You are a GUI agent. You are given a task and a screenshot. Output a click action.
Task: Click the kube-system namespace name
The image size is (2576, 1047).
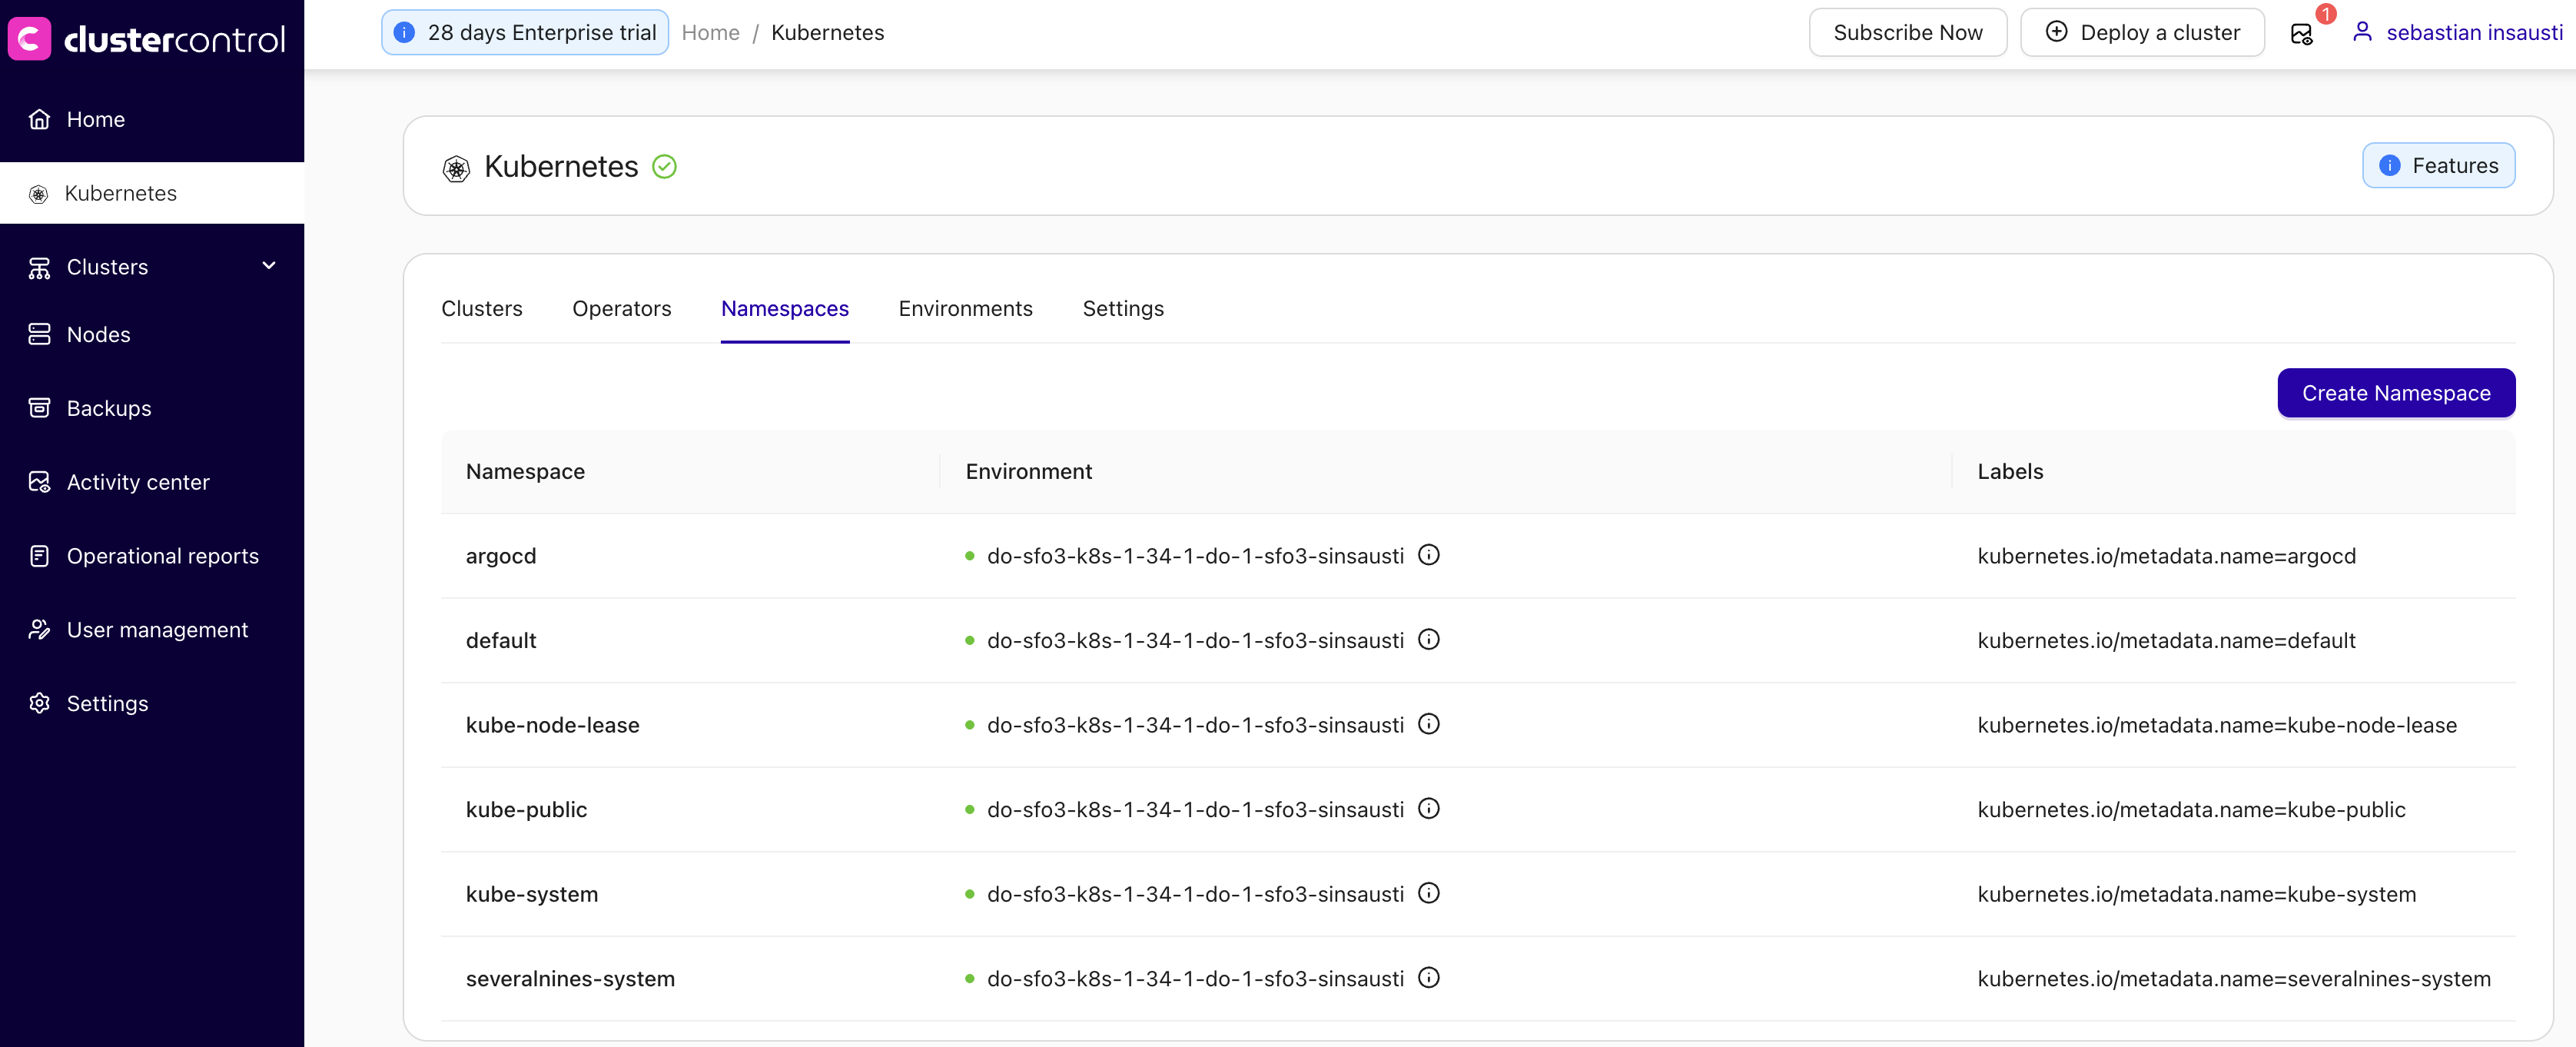tap(532, 895)
